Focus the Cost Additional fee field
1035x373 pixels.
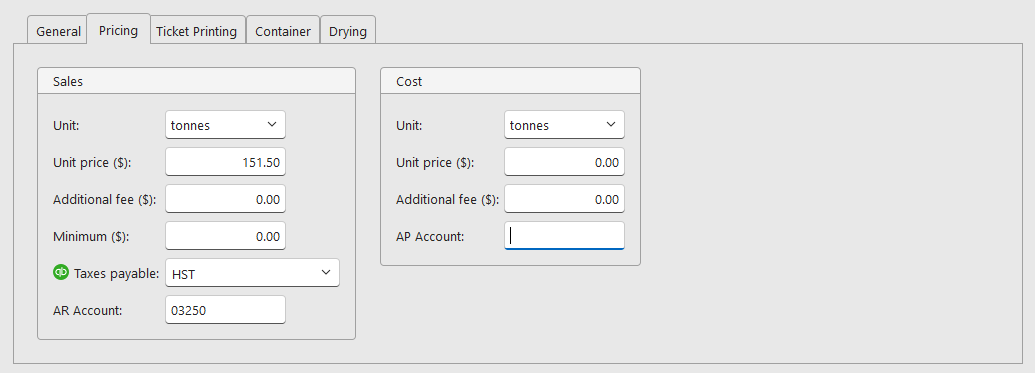(x=564, y=199)
